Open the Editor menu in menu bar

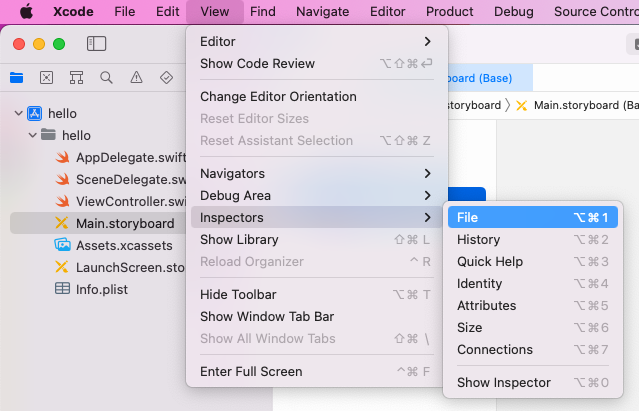pyautogui.click(x=388, y=11)
